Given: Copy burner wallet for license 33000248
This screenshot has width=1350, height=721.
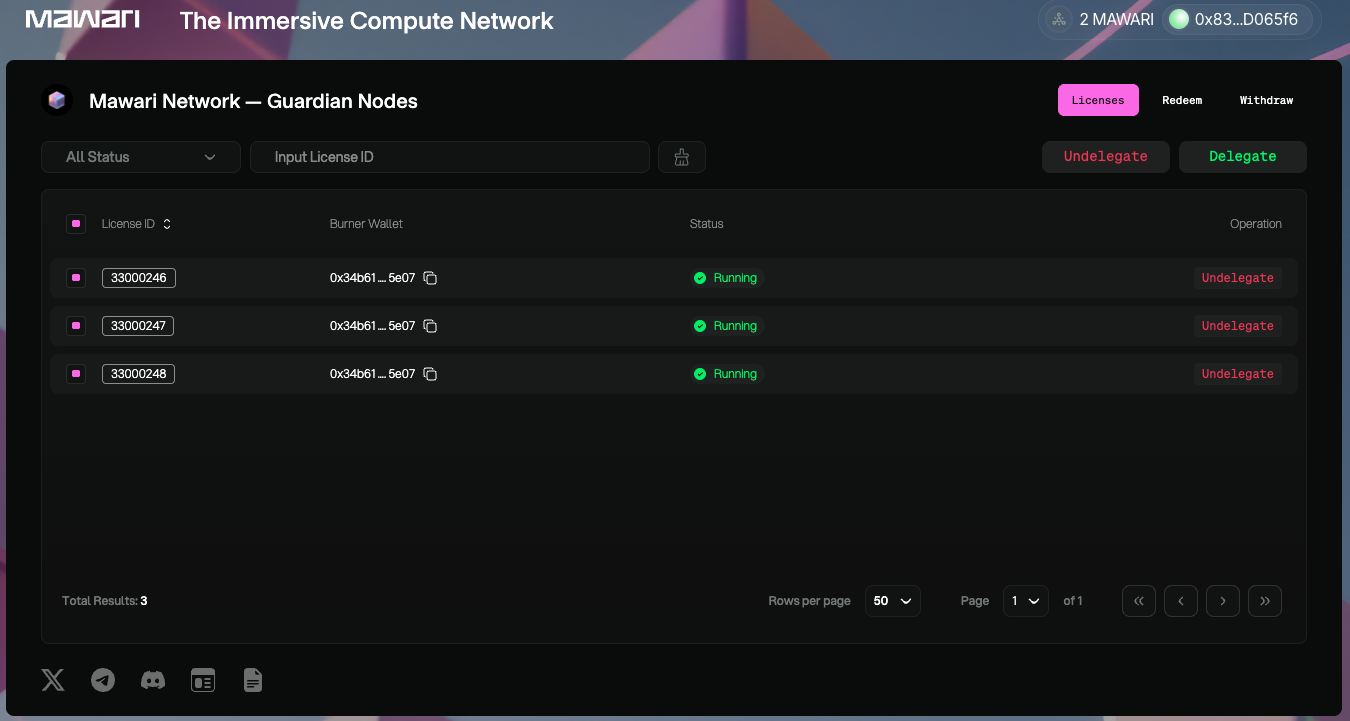Looking at the screenshot, I should pyautogui.click(x=430, y=374).
